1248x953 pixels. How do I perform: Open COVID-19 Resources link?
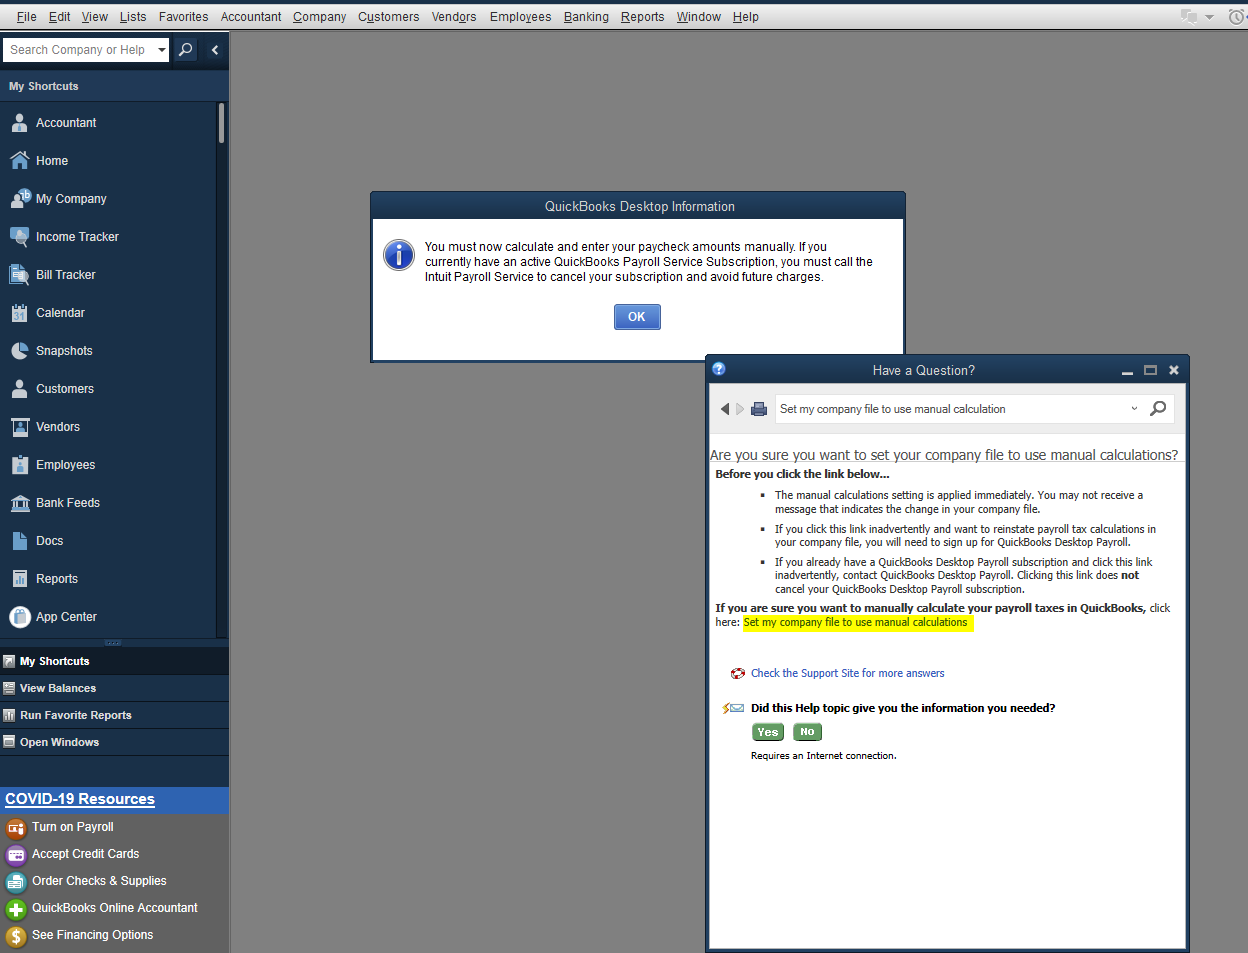pos(80,799)
